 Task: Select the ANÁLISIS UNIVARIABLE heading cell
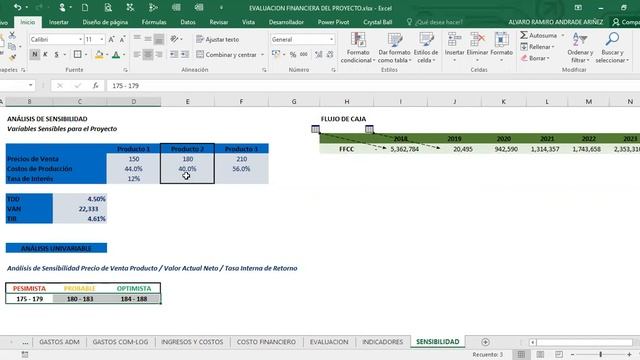point(56,248)
